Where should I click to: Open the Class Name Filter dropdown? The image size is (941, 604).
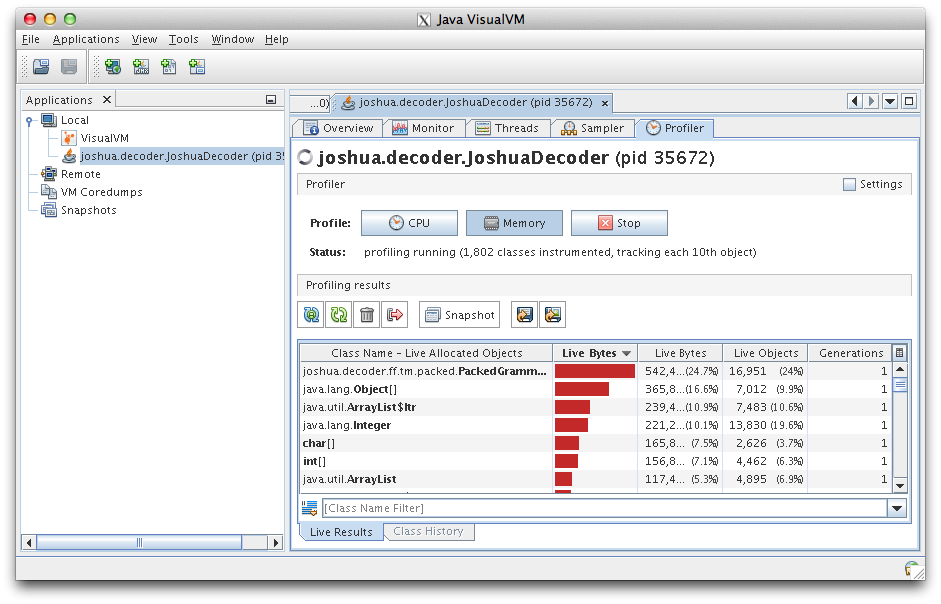tap(897, 509)
